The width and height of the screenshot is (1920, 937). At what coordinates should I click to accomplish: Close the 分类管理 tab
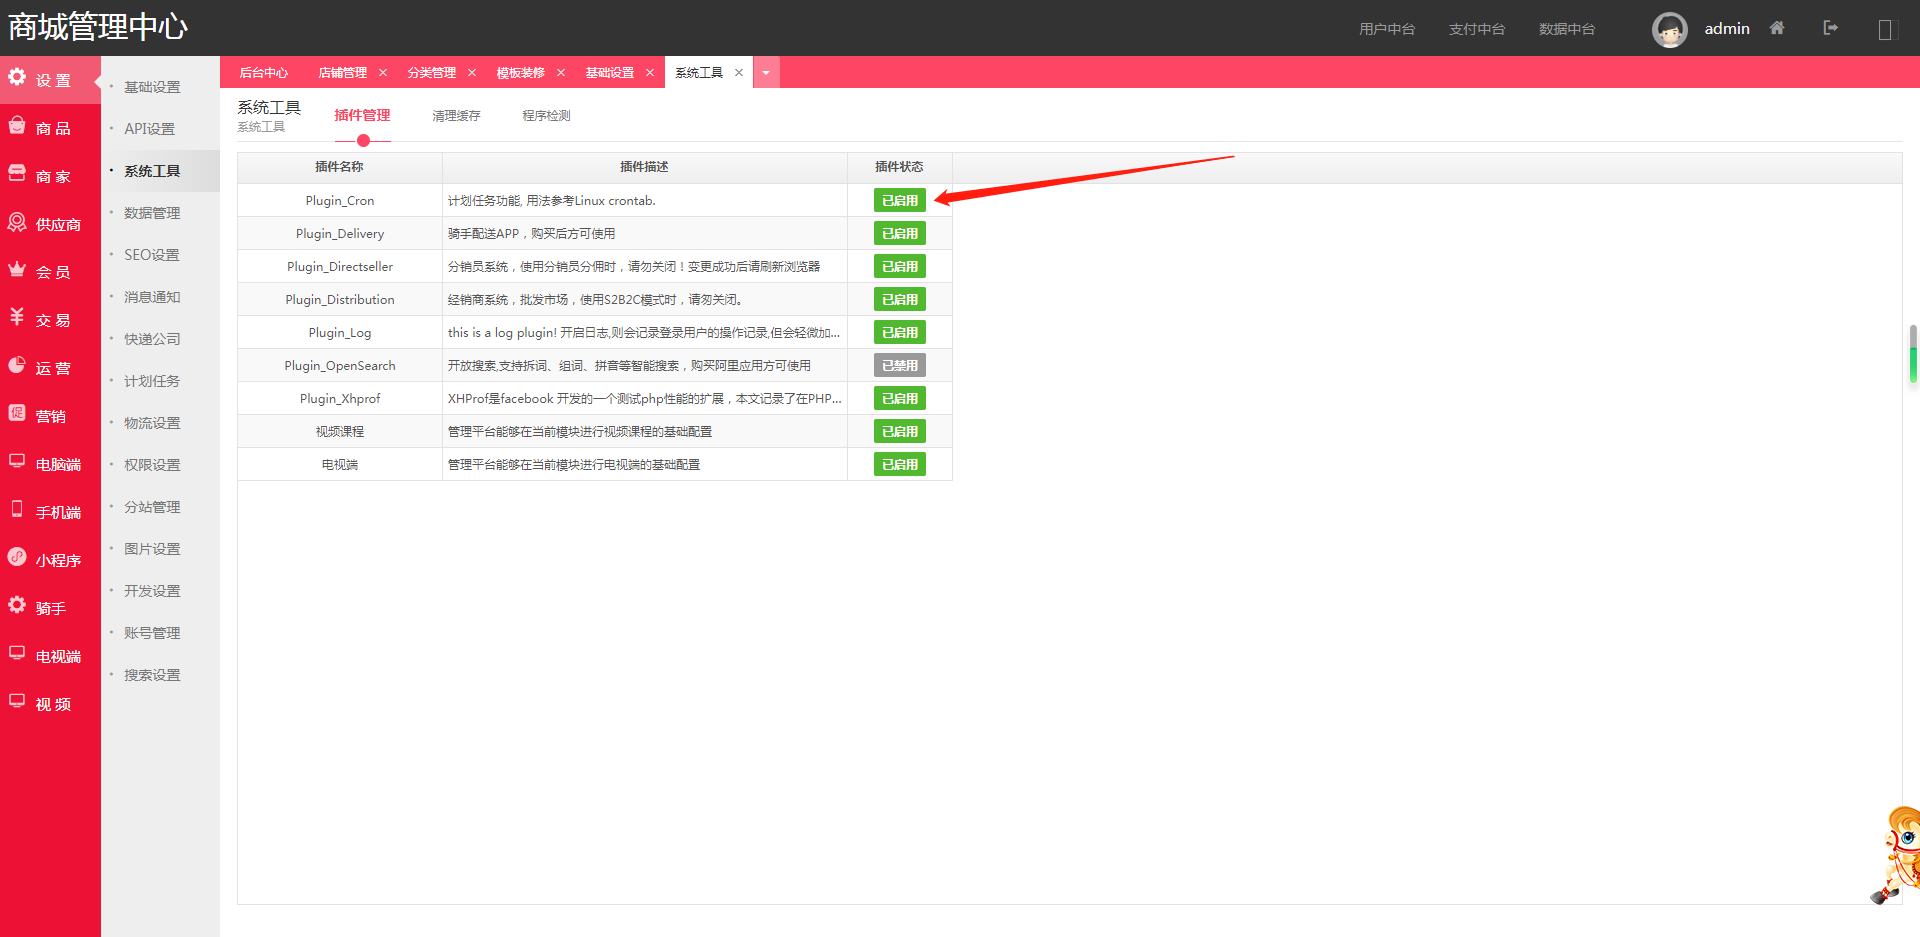472,73
